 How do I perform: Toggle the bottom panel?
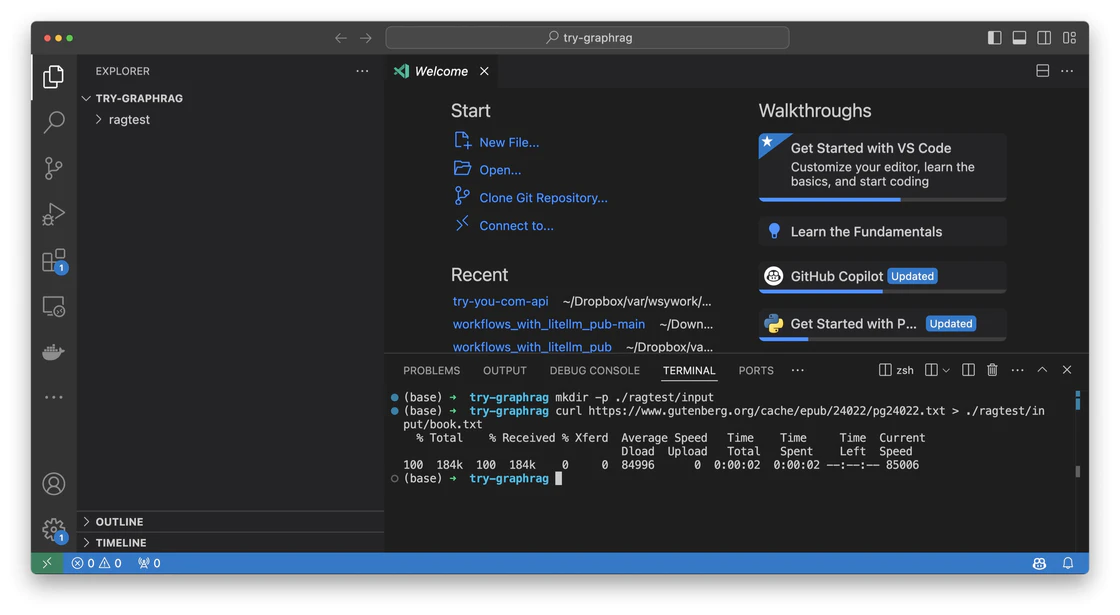point(1019,38)
